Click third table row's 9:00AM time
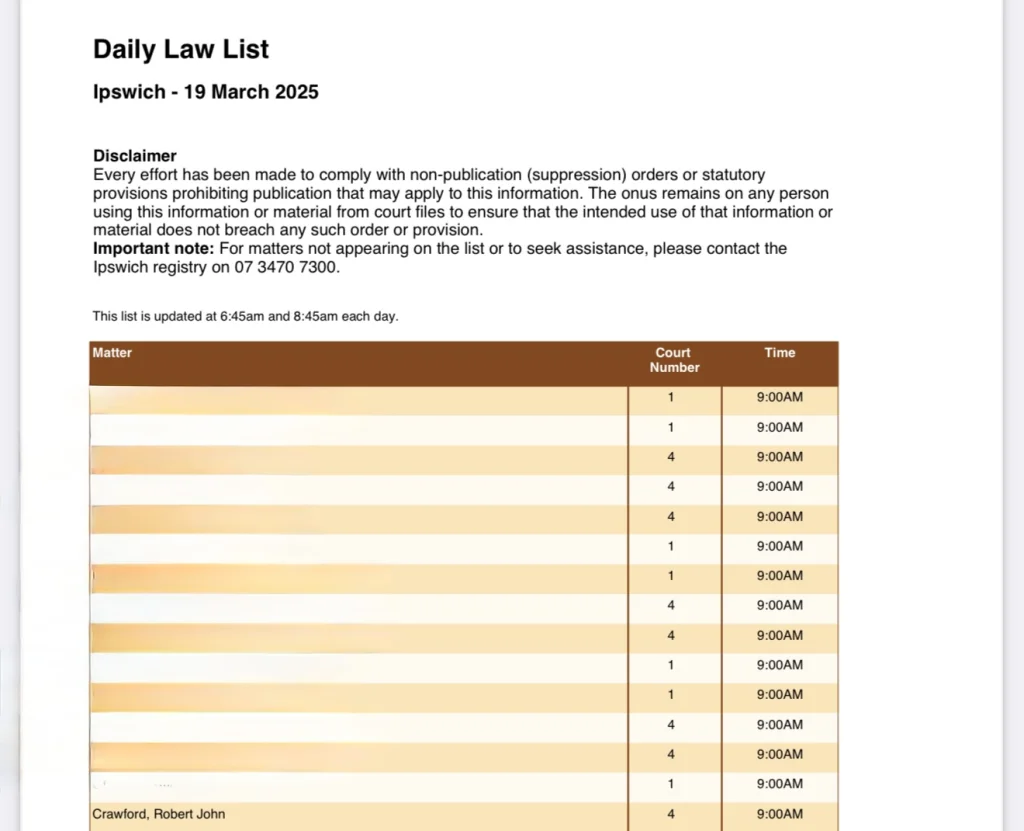Screen dimensions: 1024x831 click(779, 457)
